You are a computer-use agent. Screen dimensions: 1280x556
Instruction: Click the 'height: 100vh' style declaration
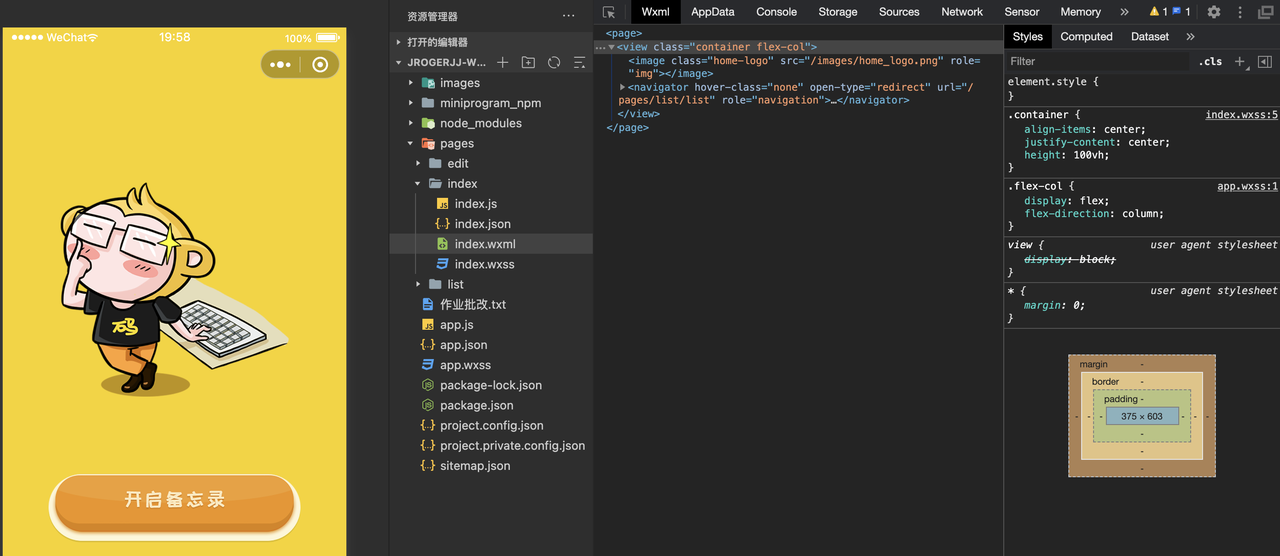(1066, 155)
